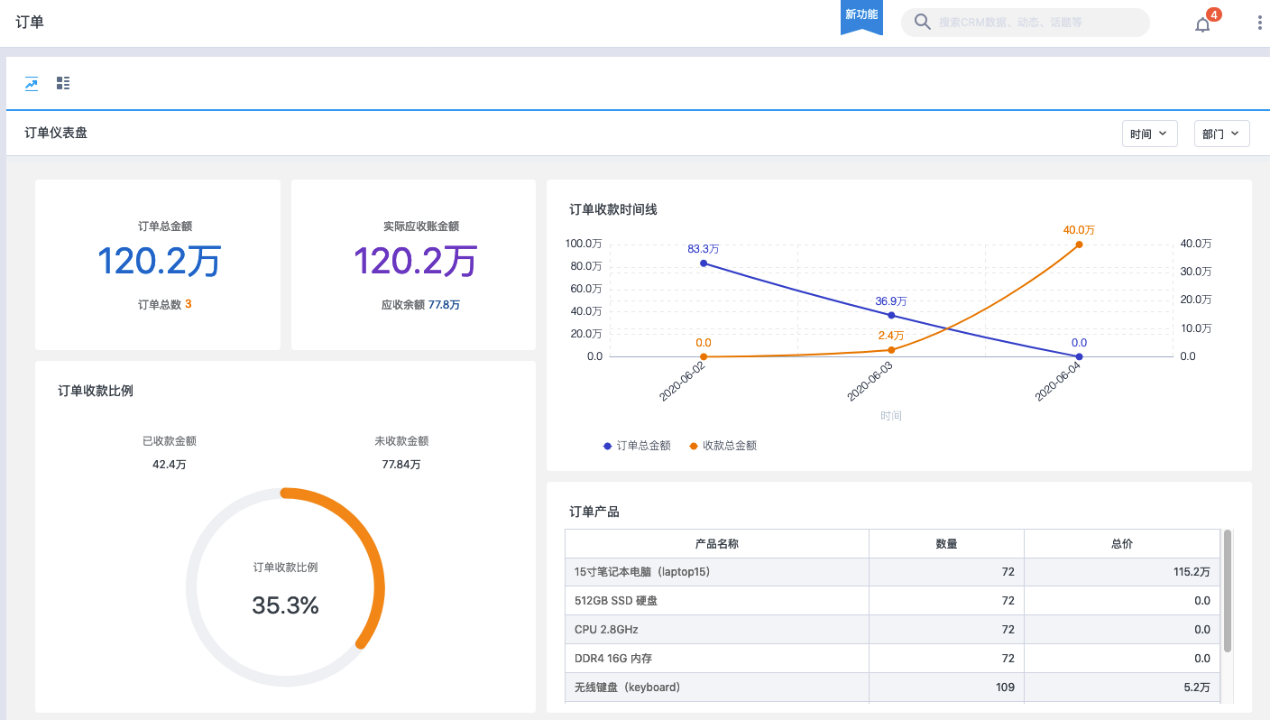Open the vertical three-dot more menu
1270x720 pixels.
[x=1259, y=23]
